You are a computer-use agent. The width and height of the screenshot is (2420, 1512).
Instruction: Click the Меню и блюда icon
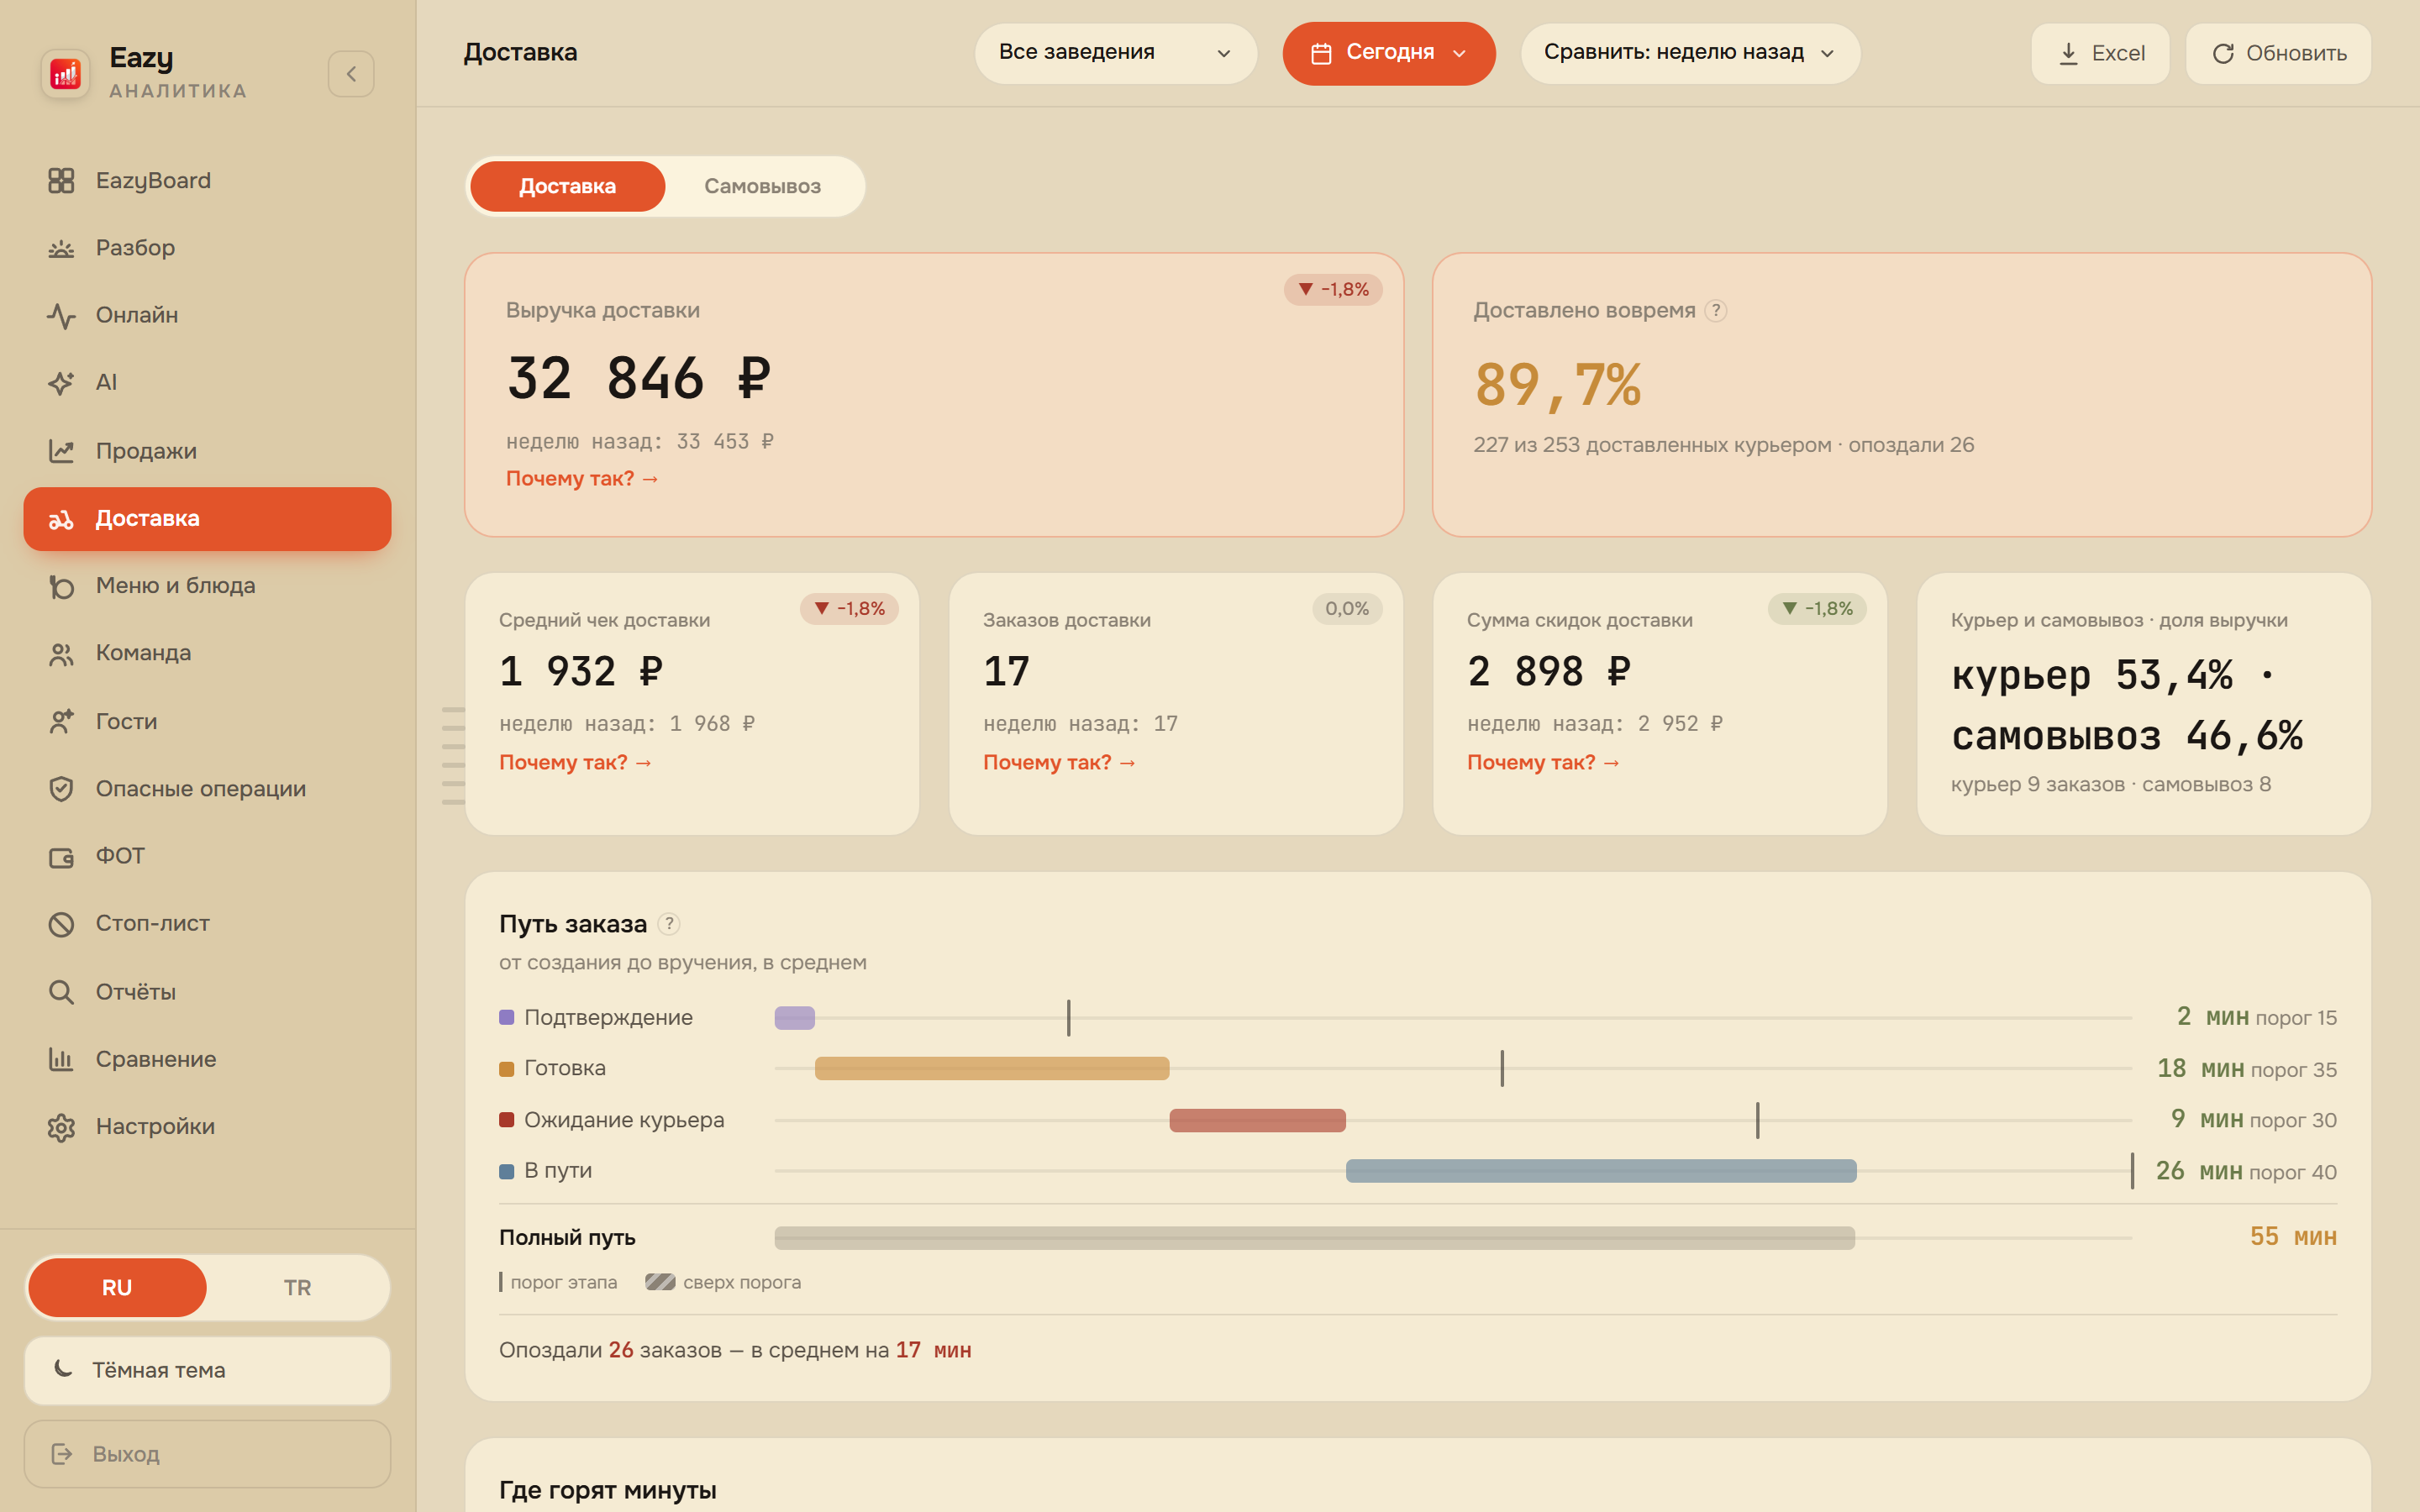[61, 586]
